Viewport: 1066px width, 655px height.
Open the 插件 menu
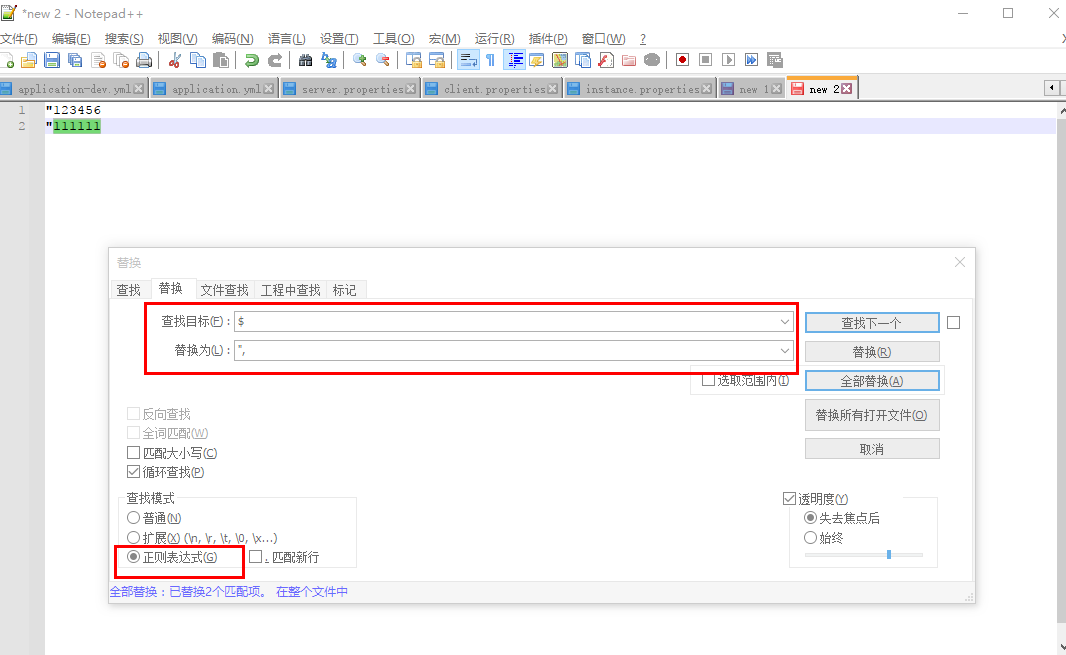tap(548, 39)
